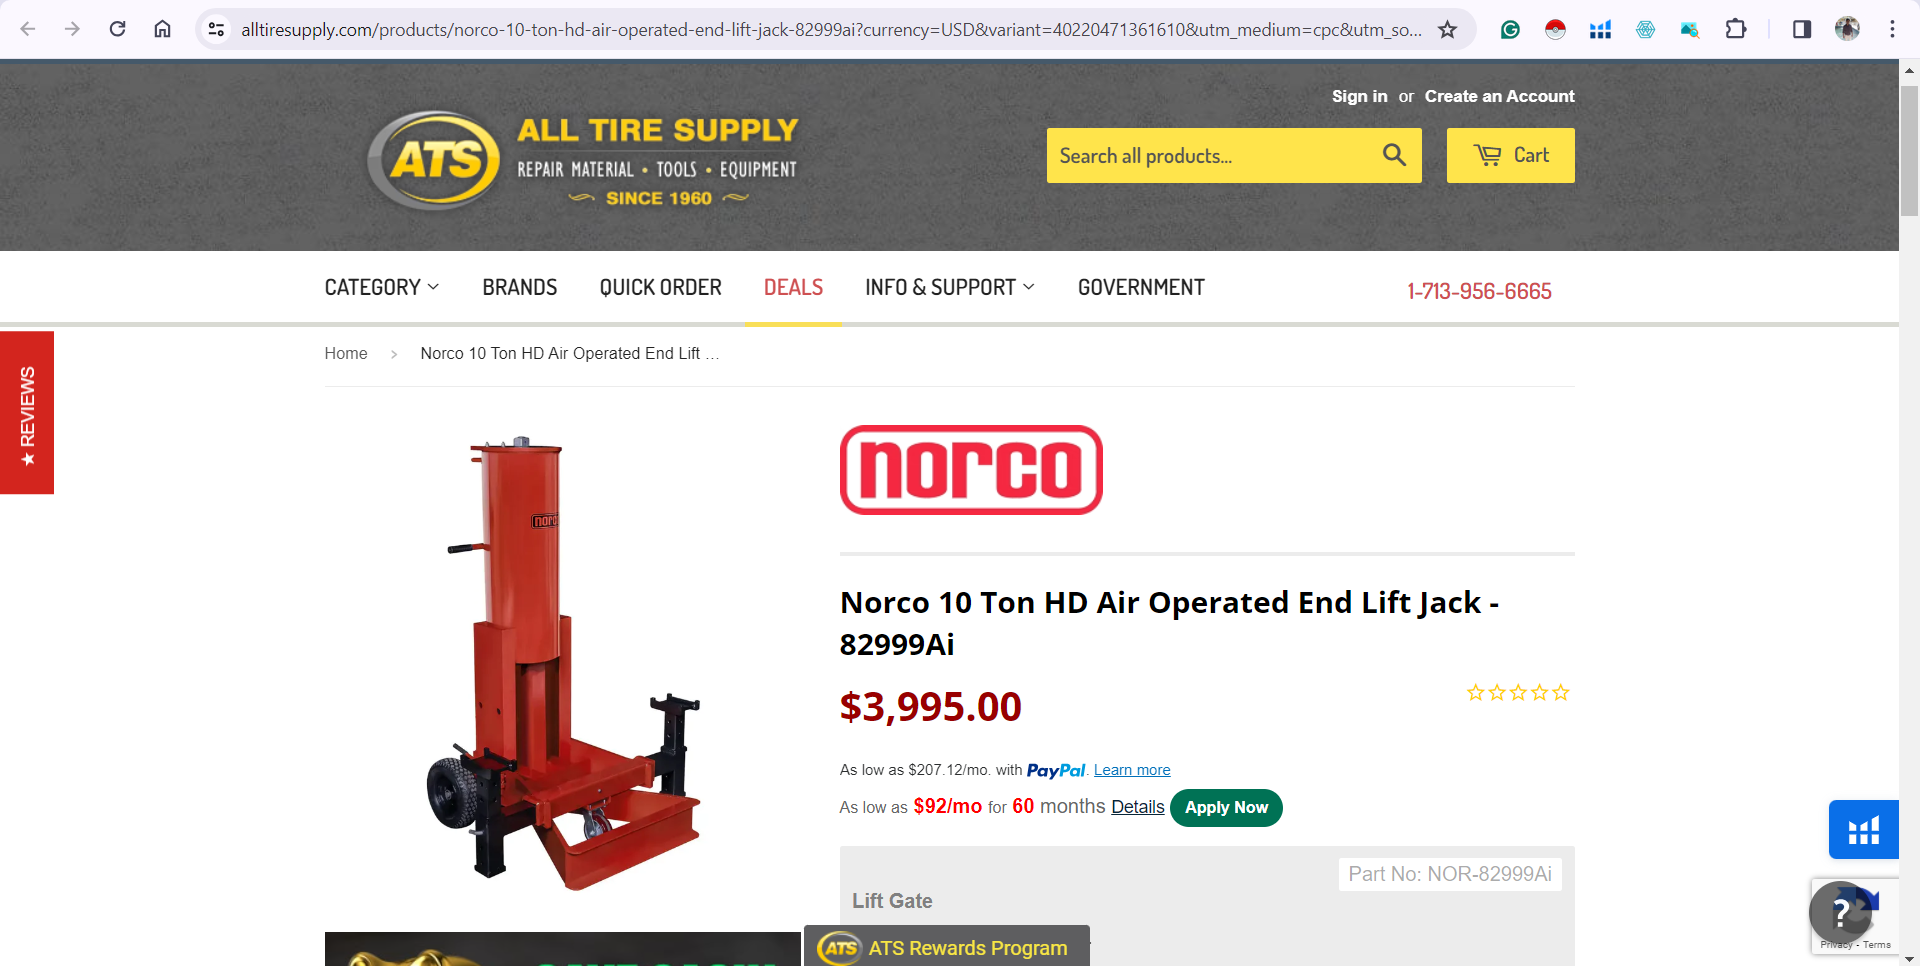This screenshot has height=966, width=1920.
Task: Bookmark this page with the star icon
Action: coord(1447,29)
